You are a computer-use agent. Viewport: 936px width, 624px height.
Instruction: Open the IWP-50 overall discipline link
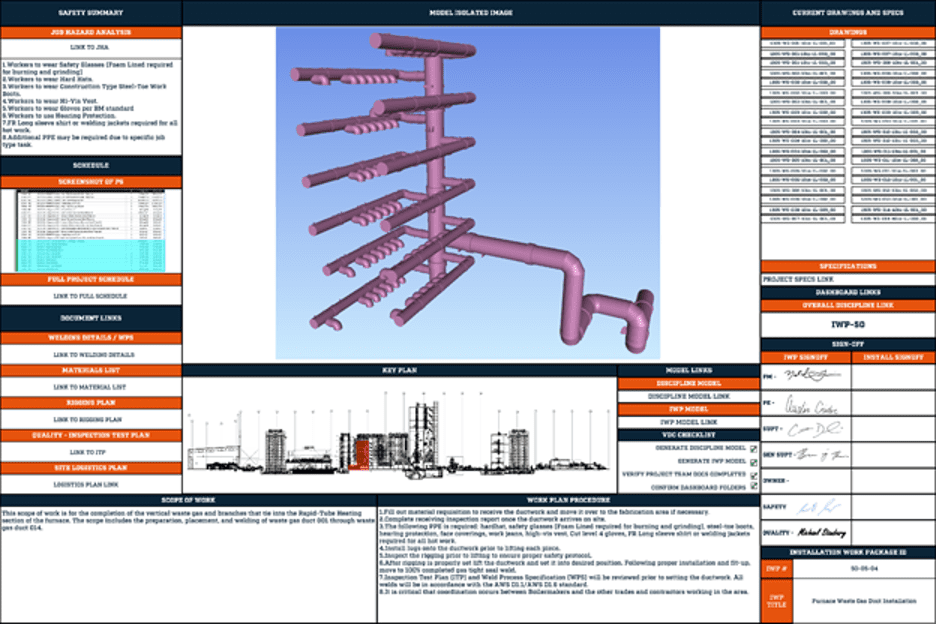pyautogui.click(x=848, y=325)
